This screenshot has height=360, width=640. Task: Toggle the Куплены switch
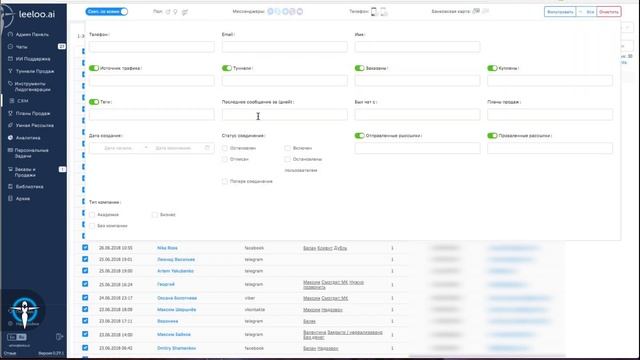pos(492,68)
